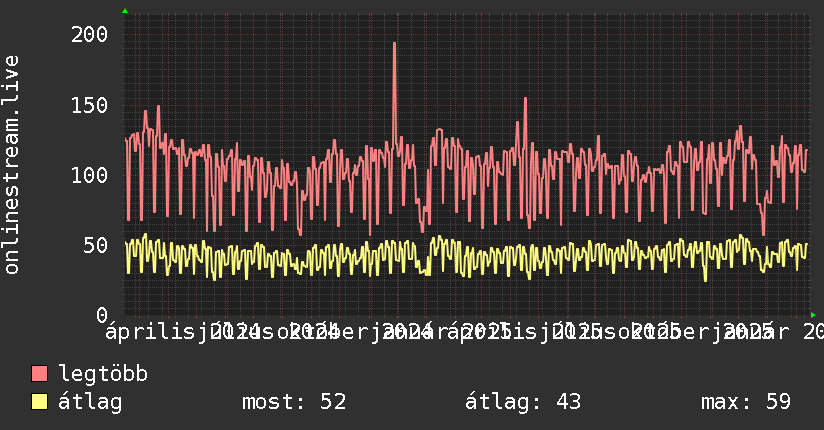Click the onlinestream.live vertical axis title
The width and height of the screenshot is (824, 430).
11,165
